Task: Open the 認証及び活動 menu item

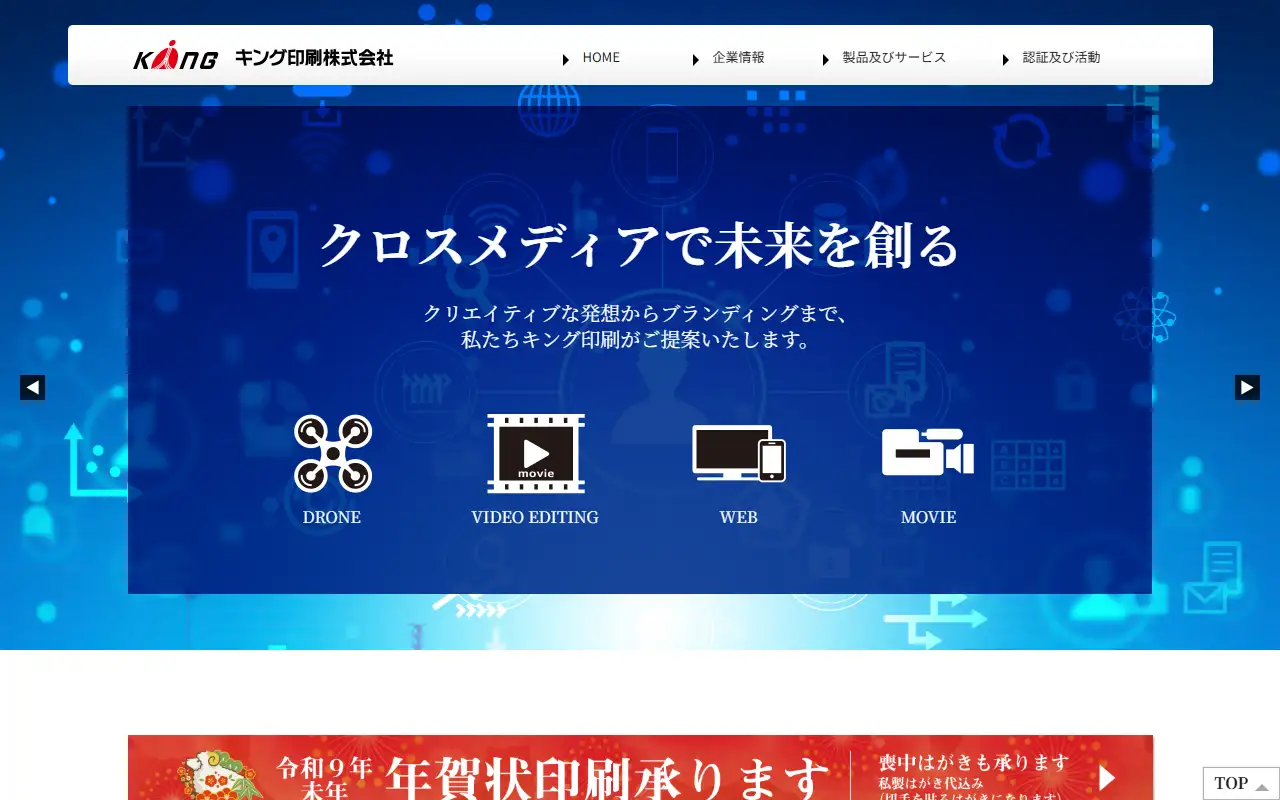Action: 1061,57
